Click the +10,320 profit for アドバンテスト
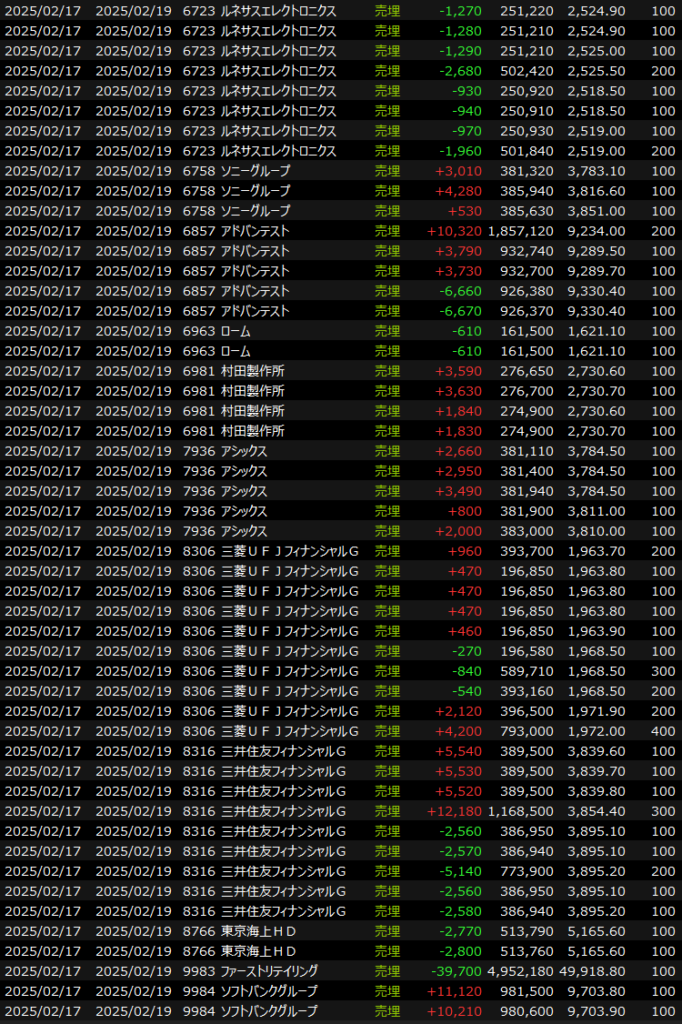 pyautogui.click(x=455, y=231)
